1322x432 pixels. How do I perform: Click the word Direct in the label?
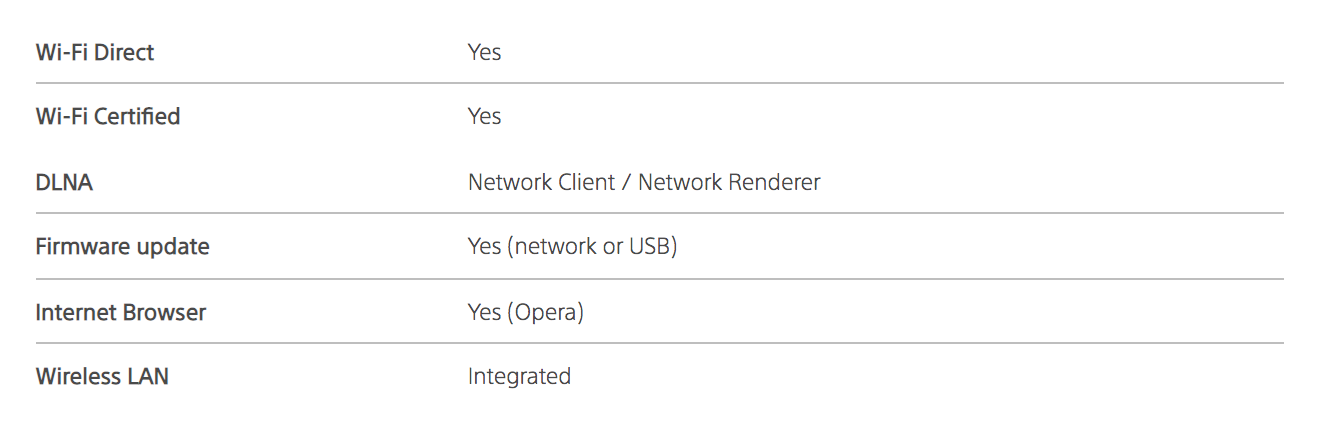tap(124, 52)
